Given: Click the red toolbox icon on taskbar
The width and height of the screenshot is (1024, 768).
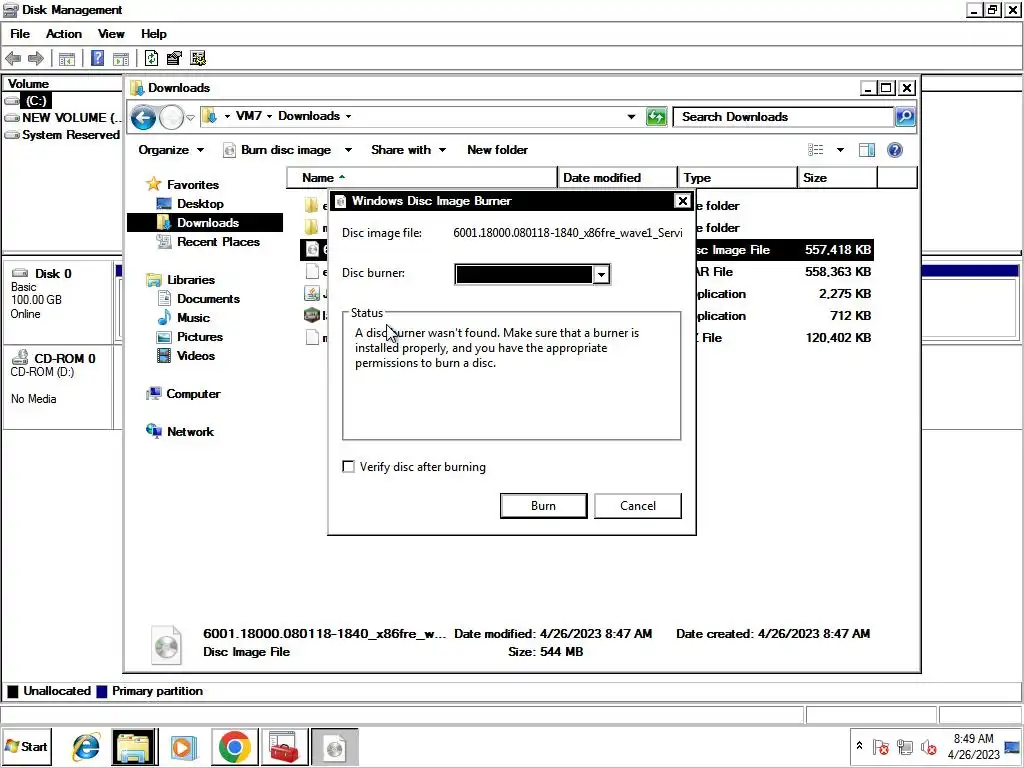Looking at the screenshot, I should (284, 747).
